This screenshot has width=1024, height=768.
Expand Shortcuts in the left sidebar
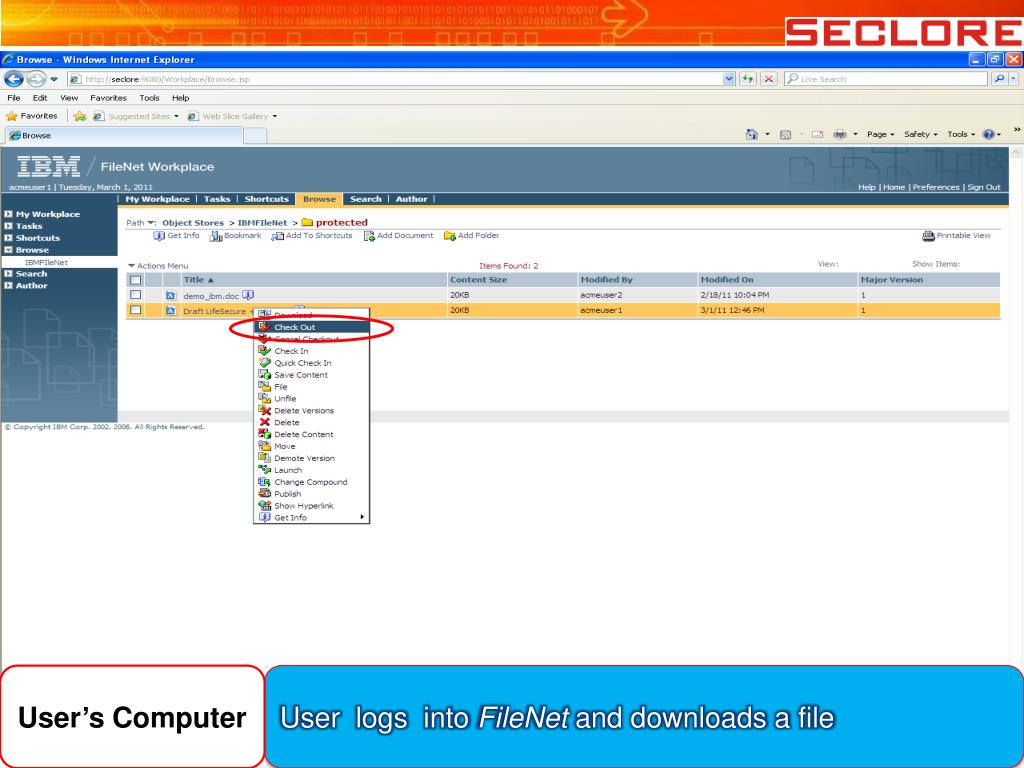[8, 238]
